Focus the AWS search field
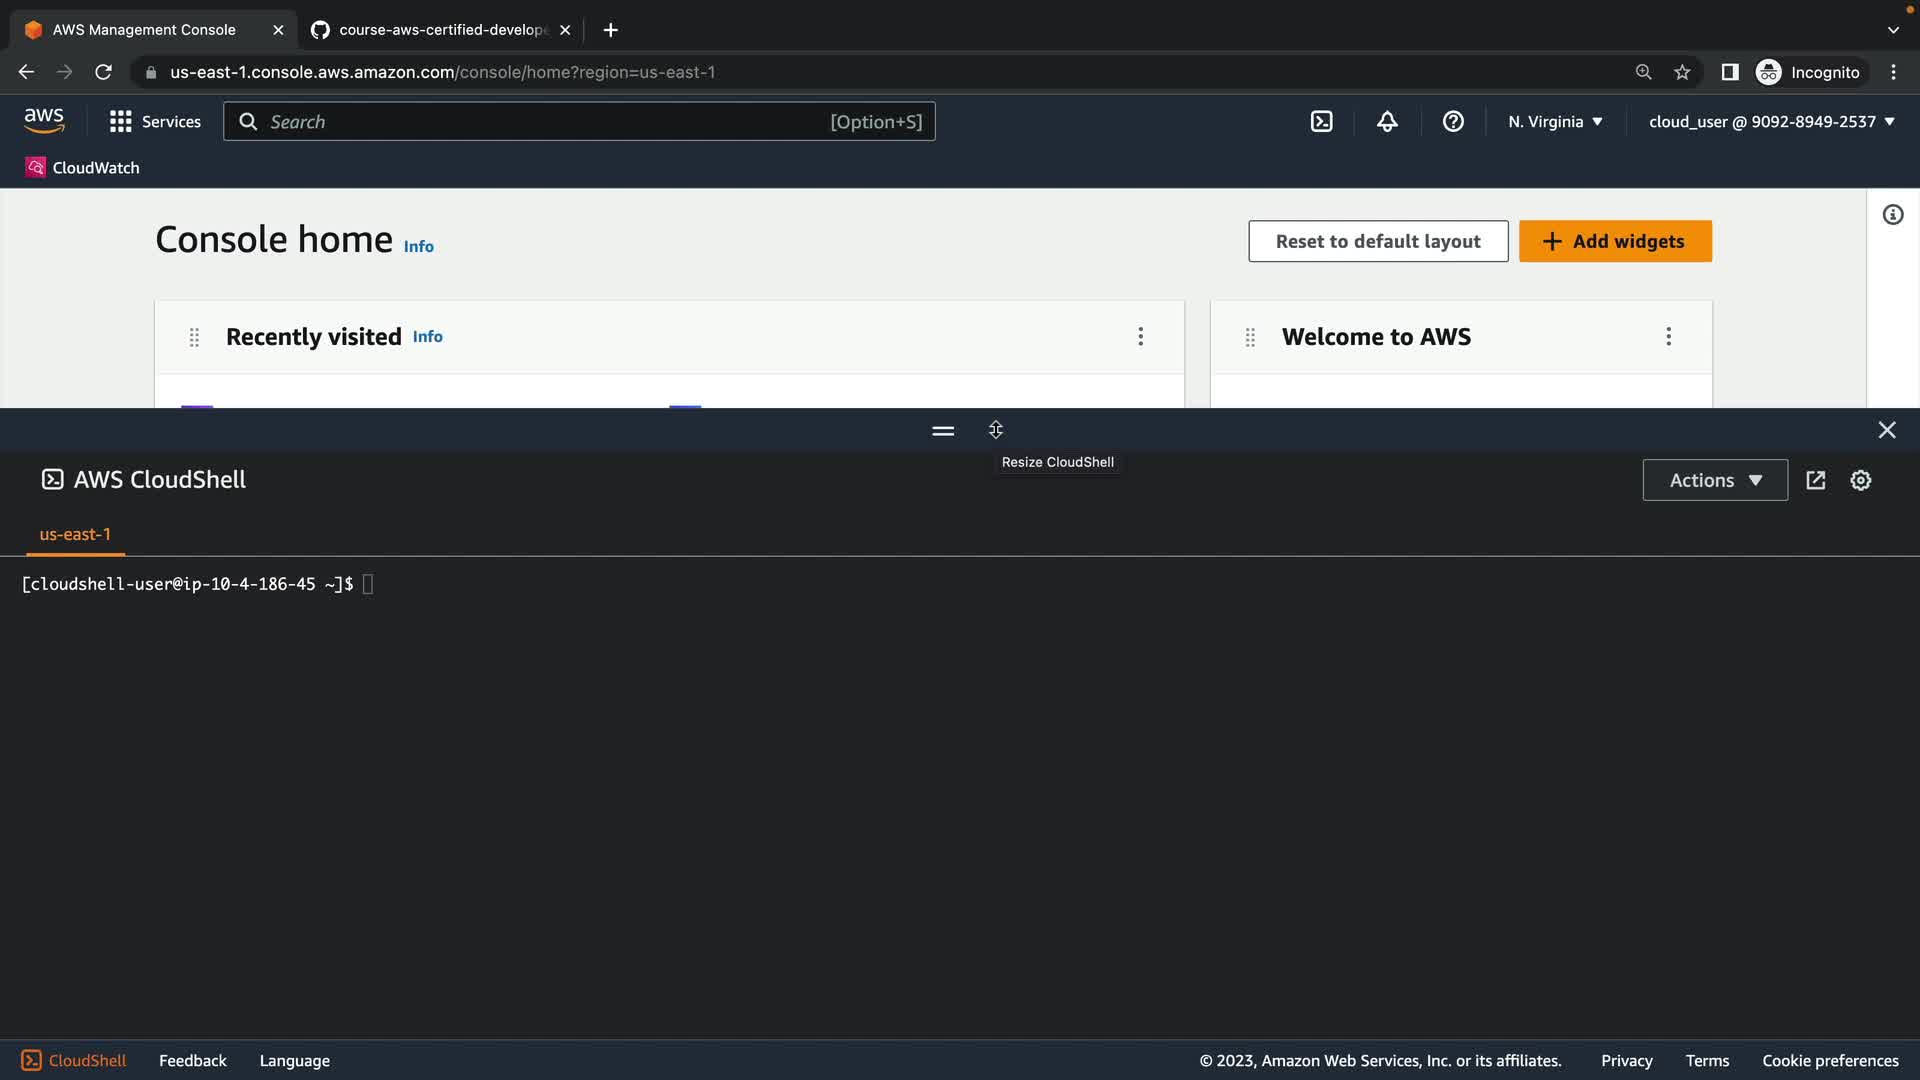 point(545,121)
